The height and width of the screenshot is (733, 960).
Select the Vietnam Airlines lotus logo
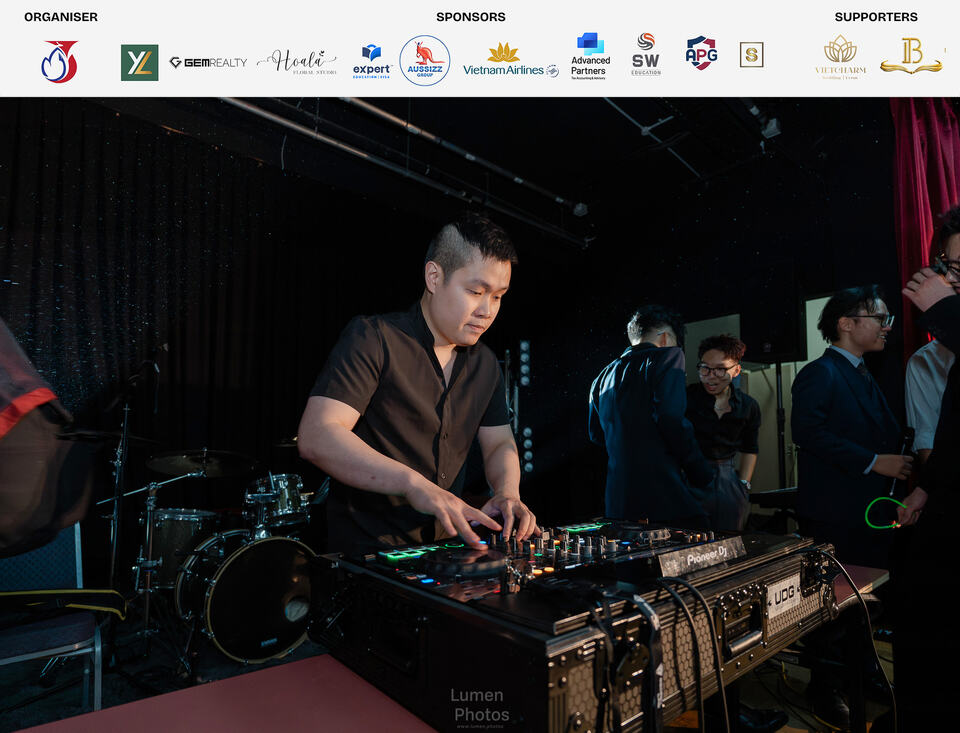pos(511,60)
